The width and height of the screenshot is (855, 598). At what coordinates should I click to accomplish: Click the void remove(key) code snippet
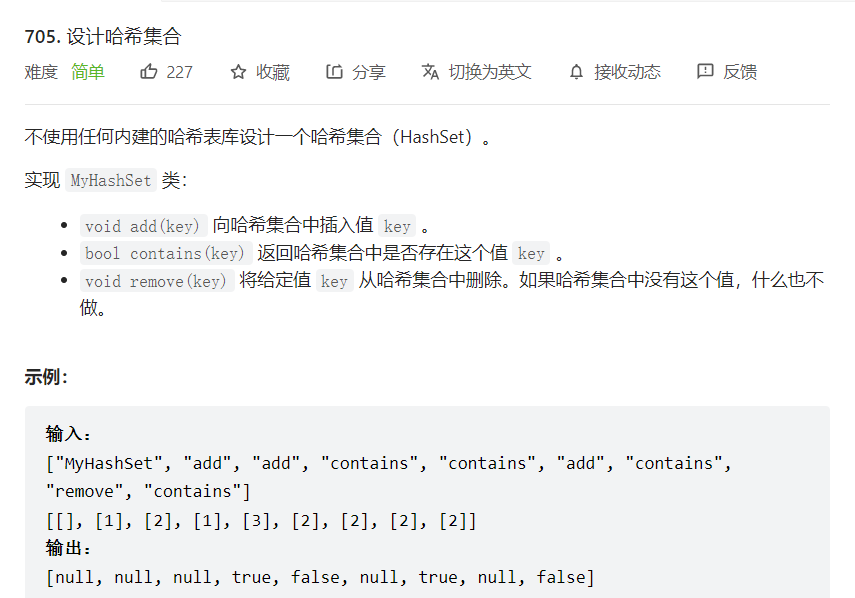pos(157,281)
